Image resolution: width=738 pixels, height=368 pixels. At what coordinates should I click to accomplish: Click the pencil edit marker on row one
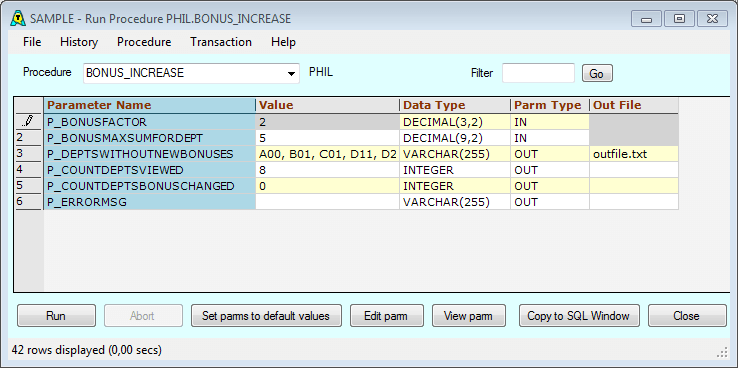[27, 122]
